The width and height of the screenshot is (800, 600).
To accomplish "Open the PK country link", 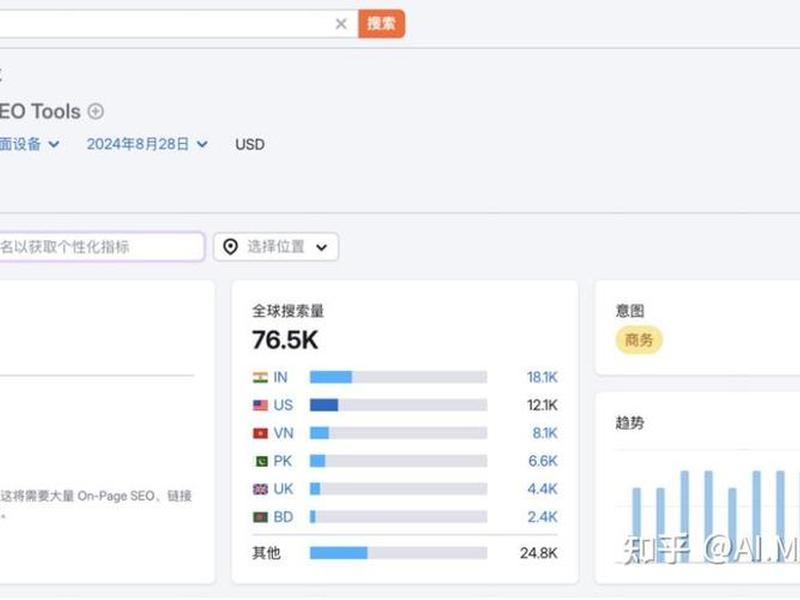I will [283, 461].
